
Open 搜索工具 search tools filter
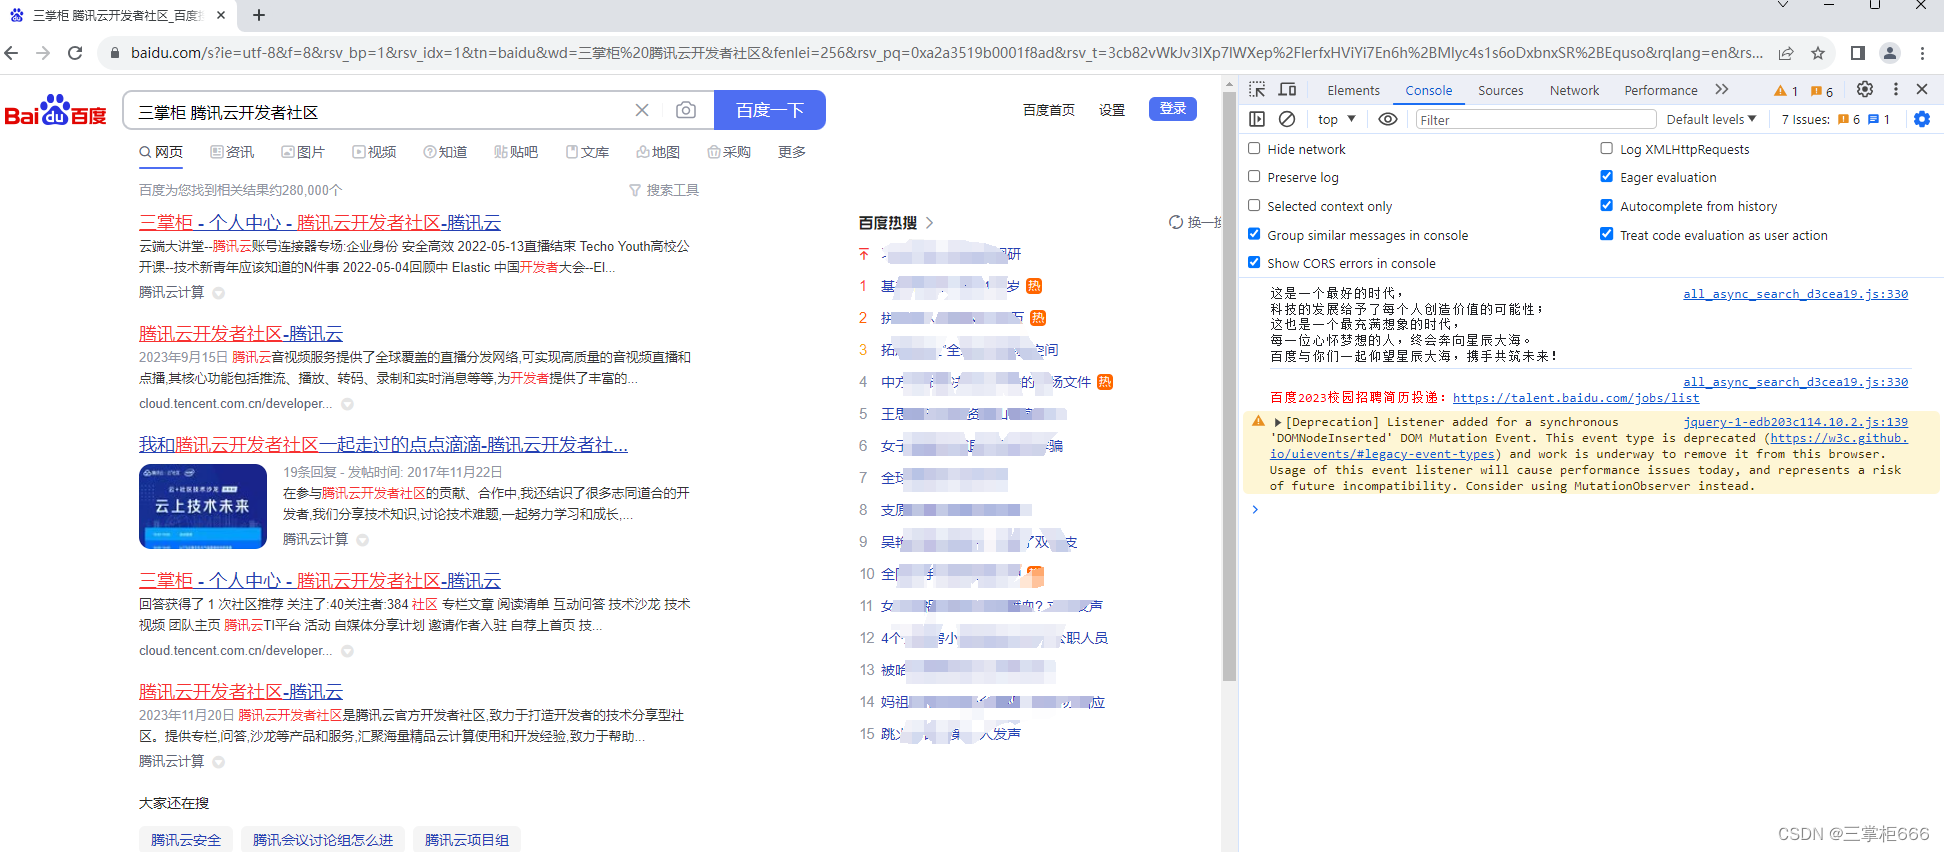(664, 190)
